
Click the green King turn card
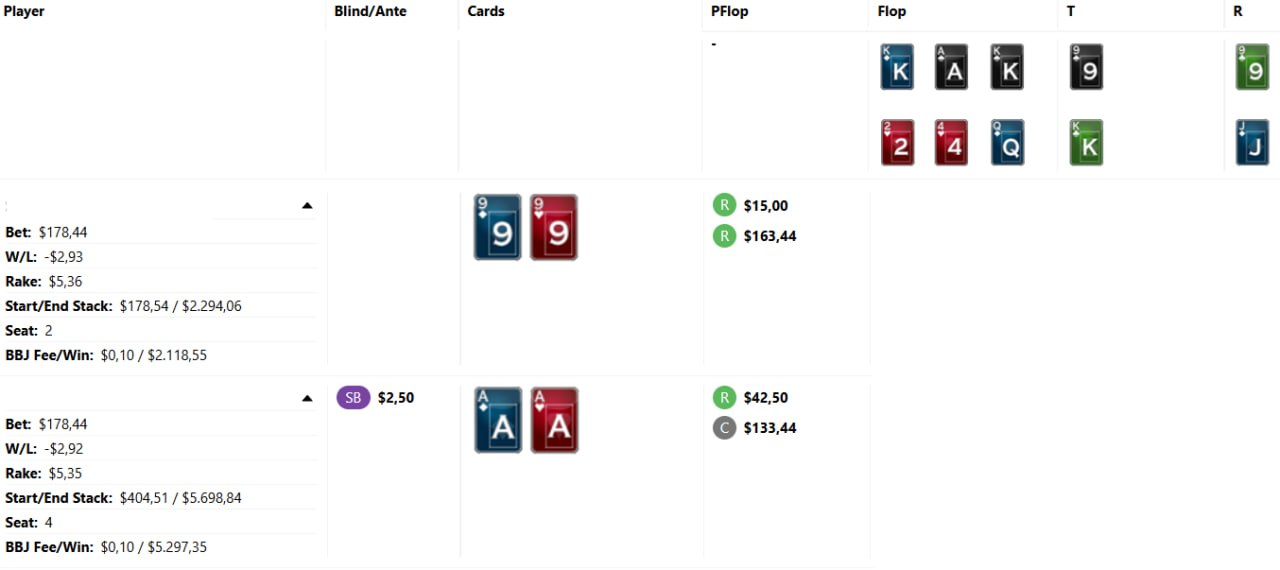pos(1086,143)
